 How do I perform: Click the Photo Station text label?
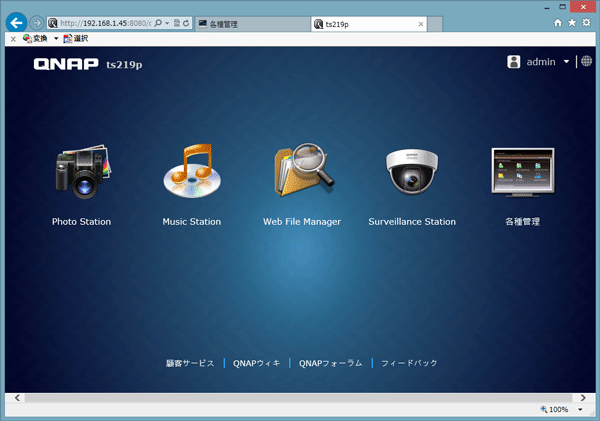pos(82,222)
